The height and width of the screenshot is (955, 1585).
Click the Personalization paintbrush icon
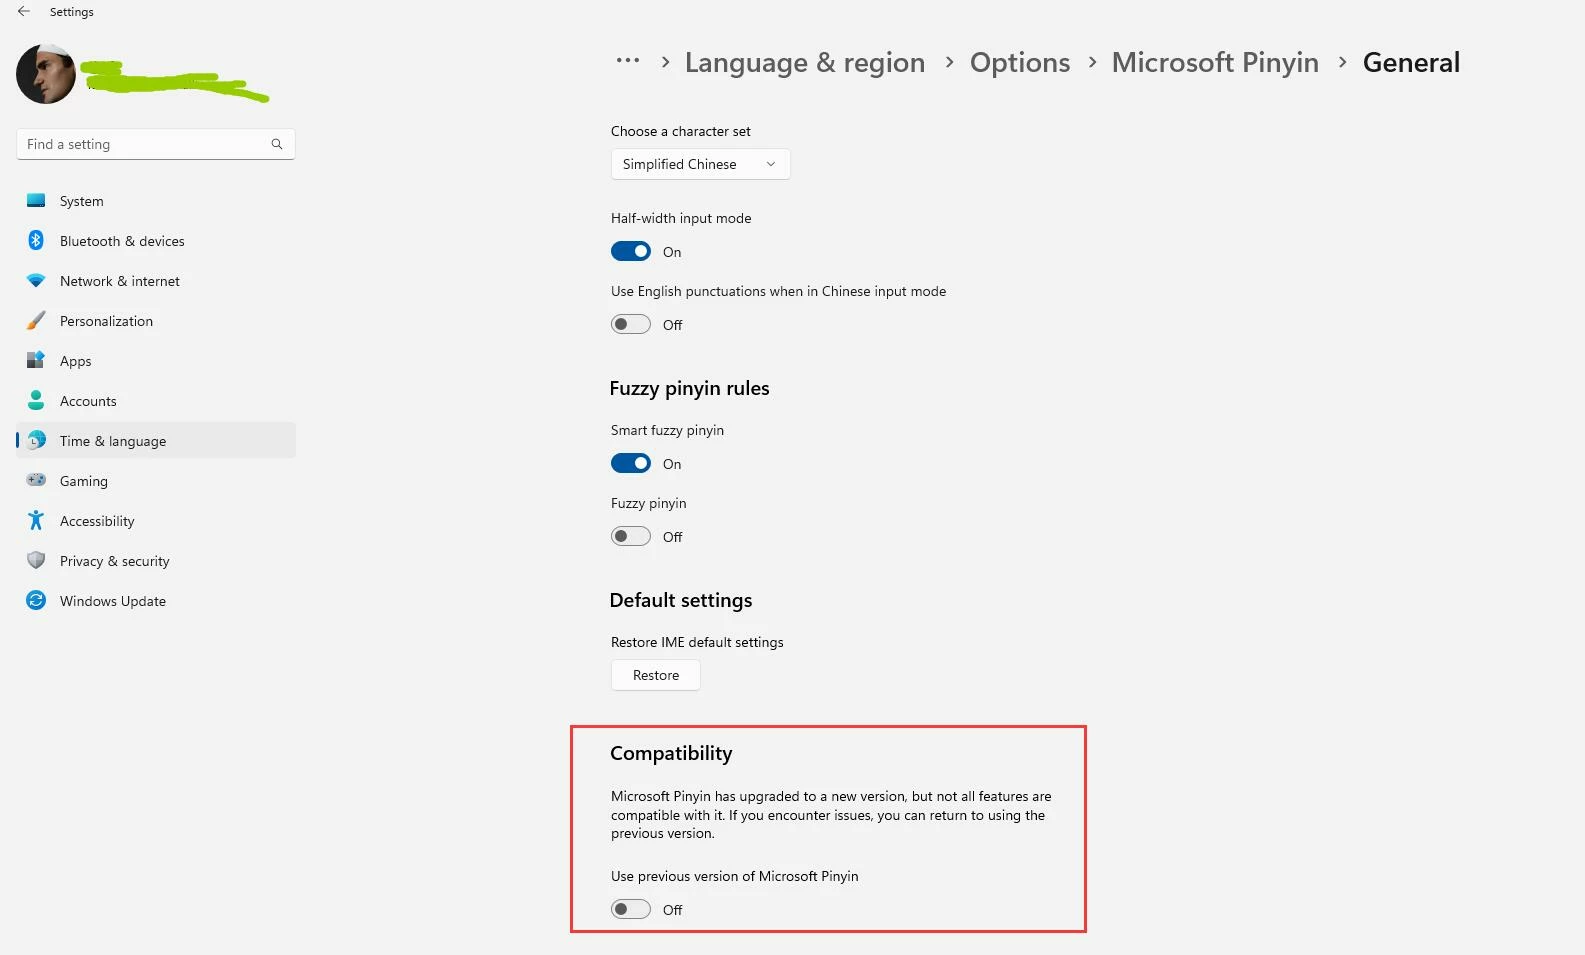[36, 320]
